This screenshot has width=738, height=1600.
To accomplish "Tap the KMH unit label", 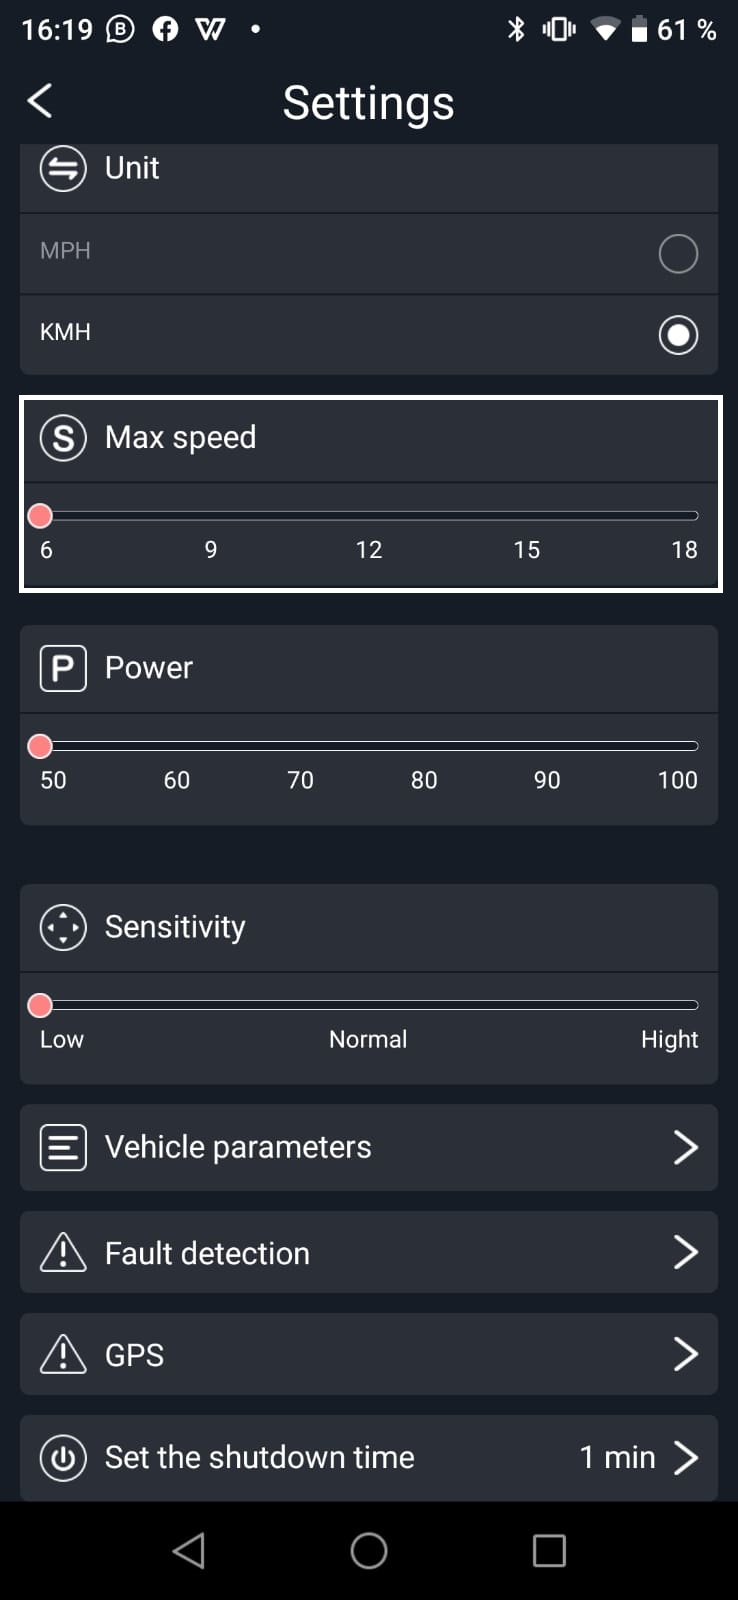I will 66,332.
